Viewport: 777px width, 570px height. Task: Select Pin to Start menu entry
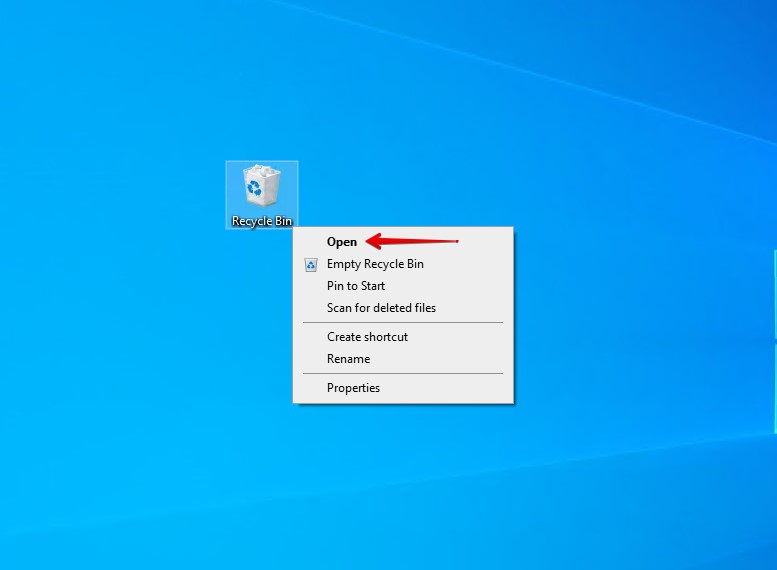(x=403, y=285)
